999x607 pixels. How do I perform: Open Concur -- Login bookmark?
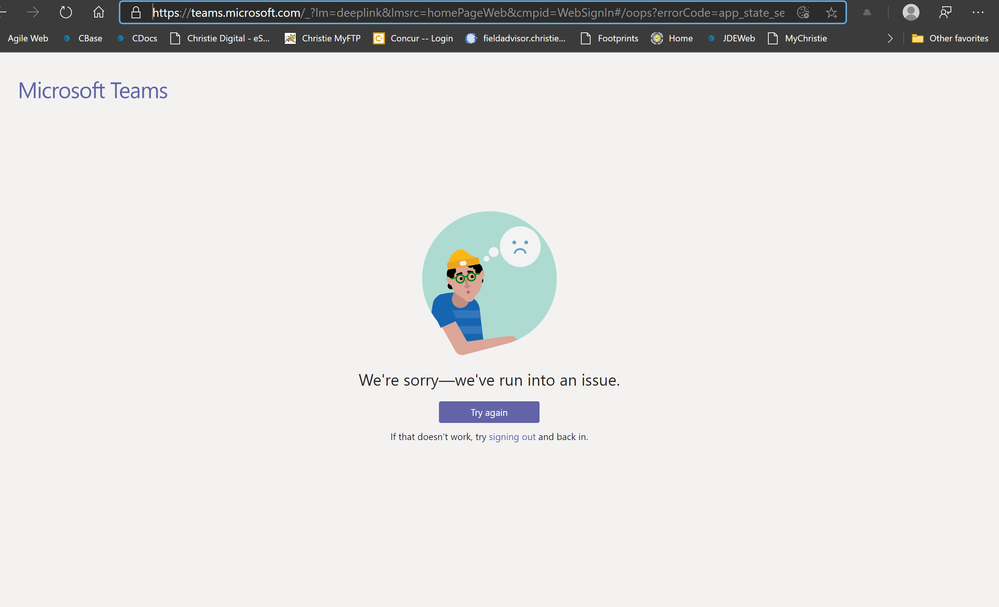[413, 38]
